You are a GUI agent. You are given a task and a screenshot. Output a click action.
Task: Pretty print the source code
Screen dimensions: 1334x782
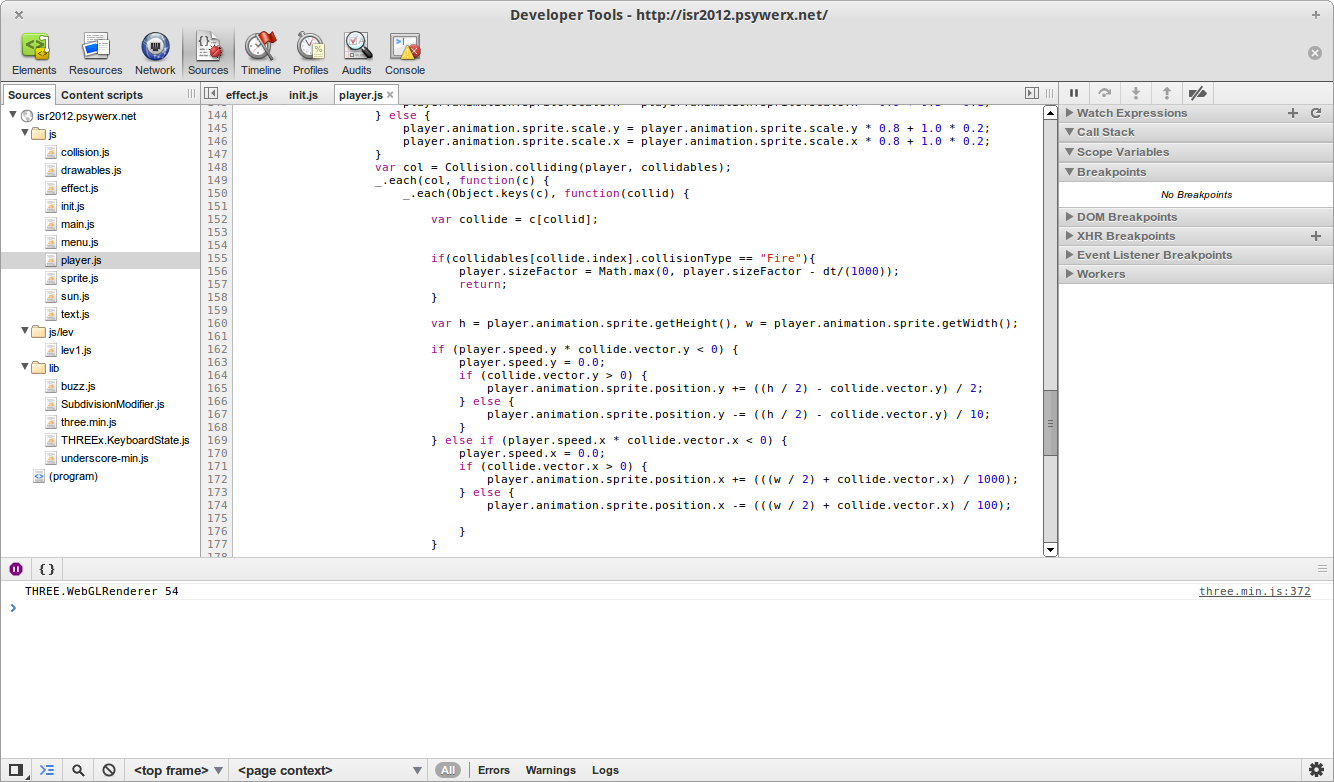pyautogui.click(x=47, y=568)
